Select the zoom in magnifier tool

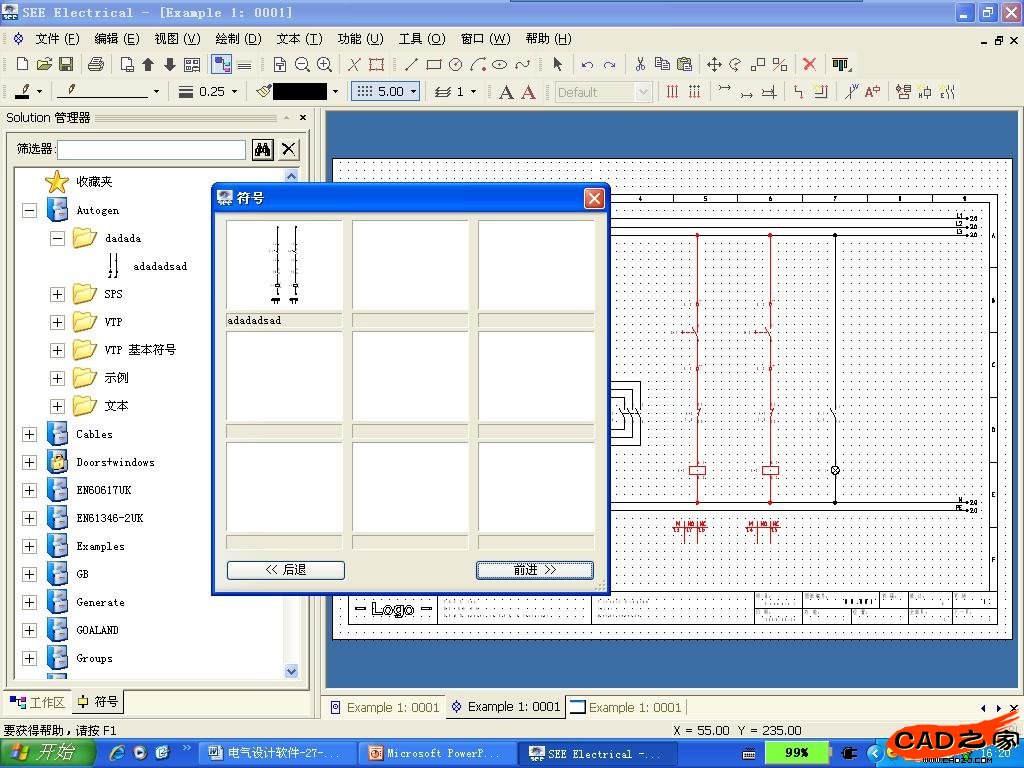pyautogui.click(x=324, y=64)
